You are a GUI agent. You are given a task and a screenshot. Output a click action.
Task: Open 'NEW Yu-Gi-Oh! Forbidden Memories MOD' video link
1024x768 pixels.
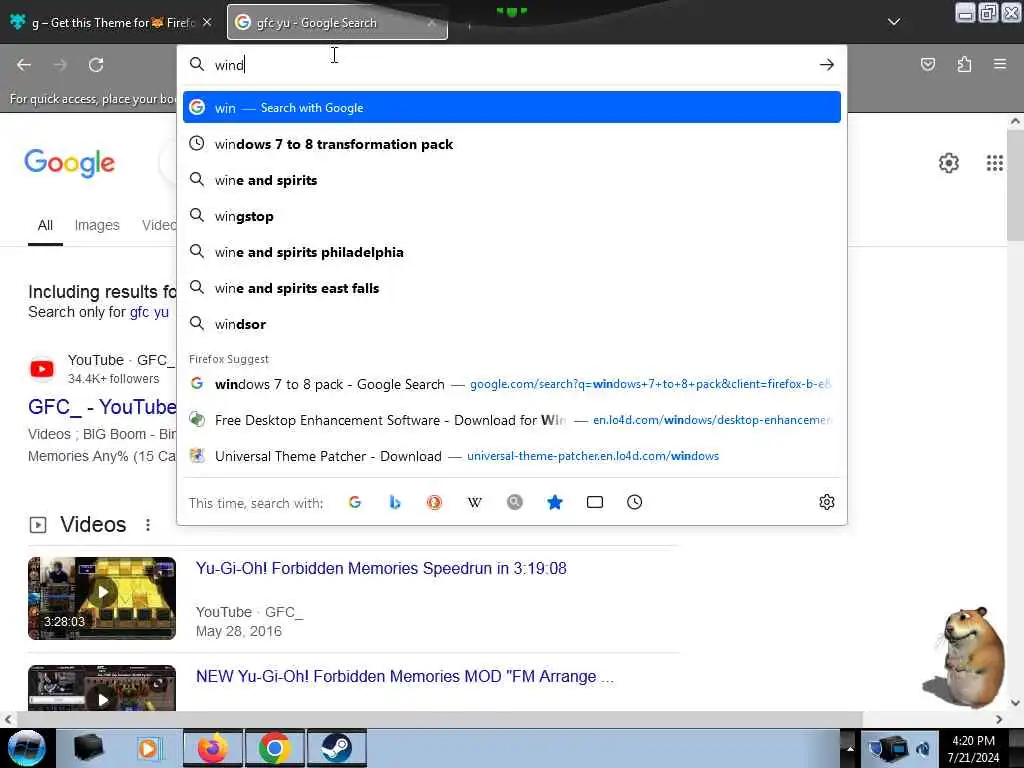point(405,676)
